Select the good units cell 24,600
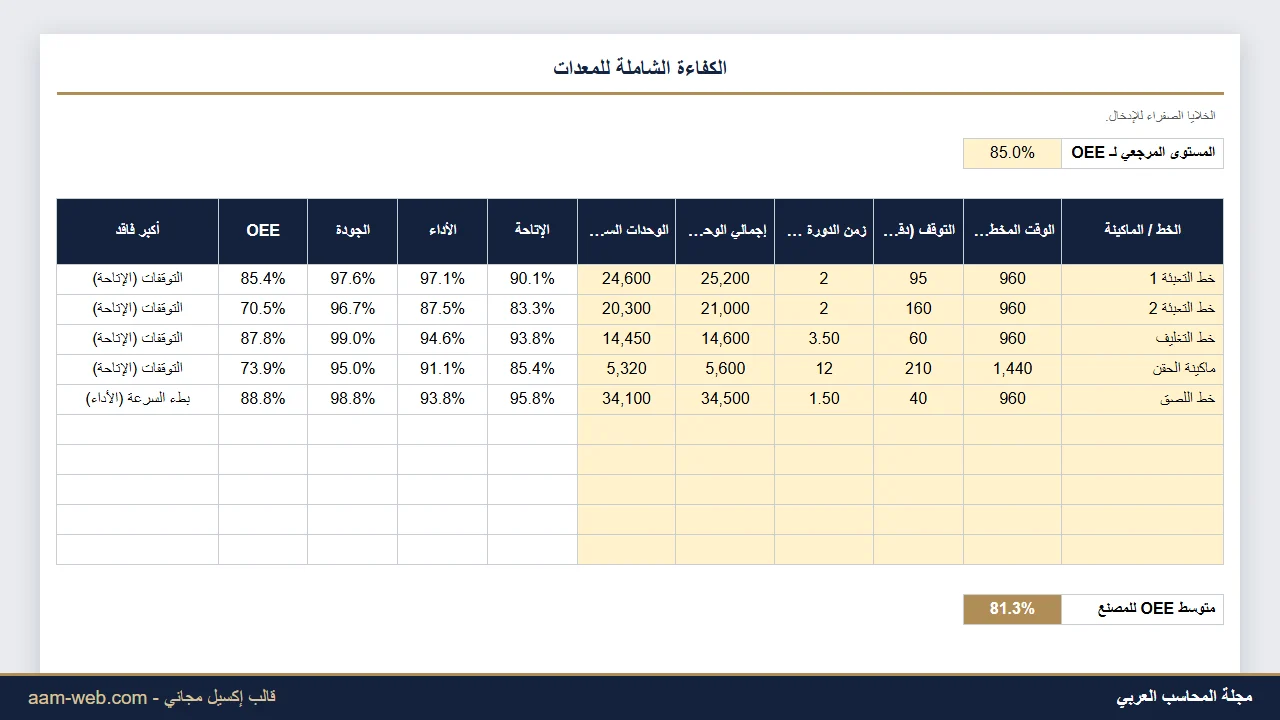Viewport: 1280px width, 720px height. pos(626,279)
